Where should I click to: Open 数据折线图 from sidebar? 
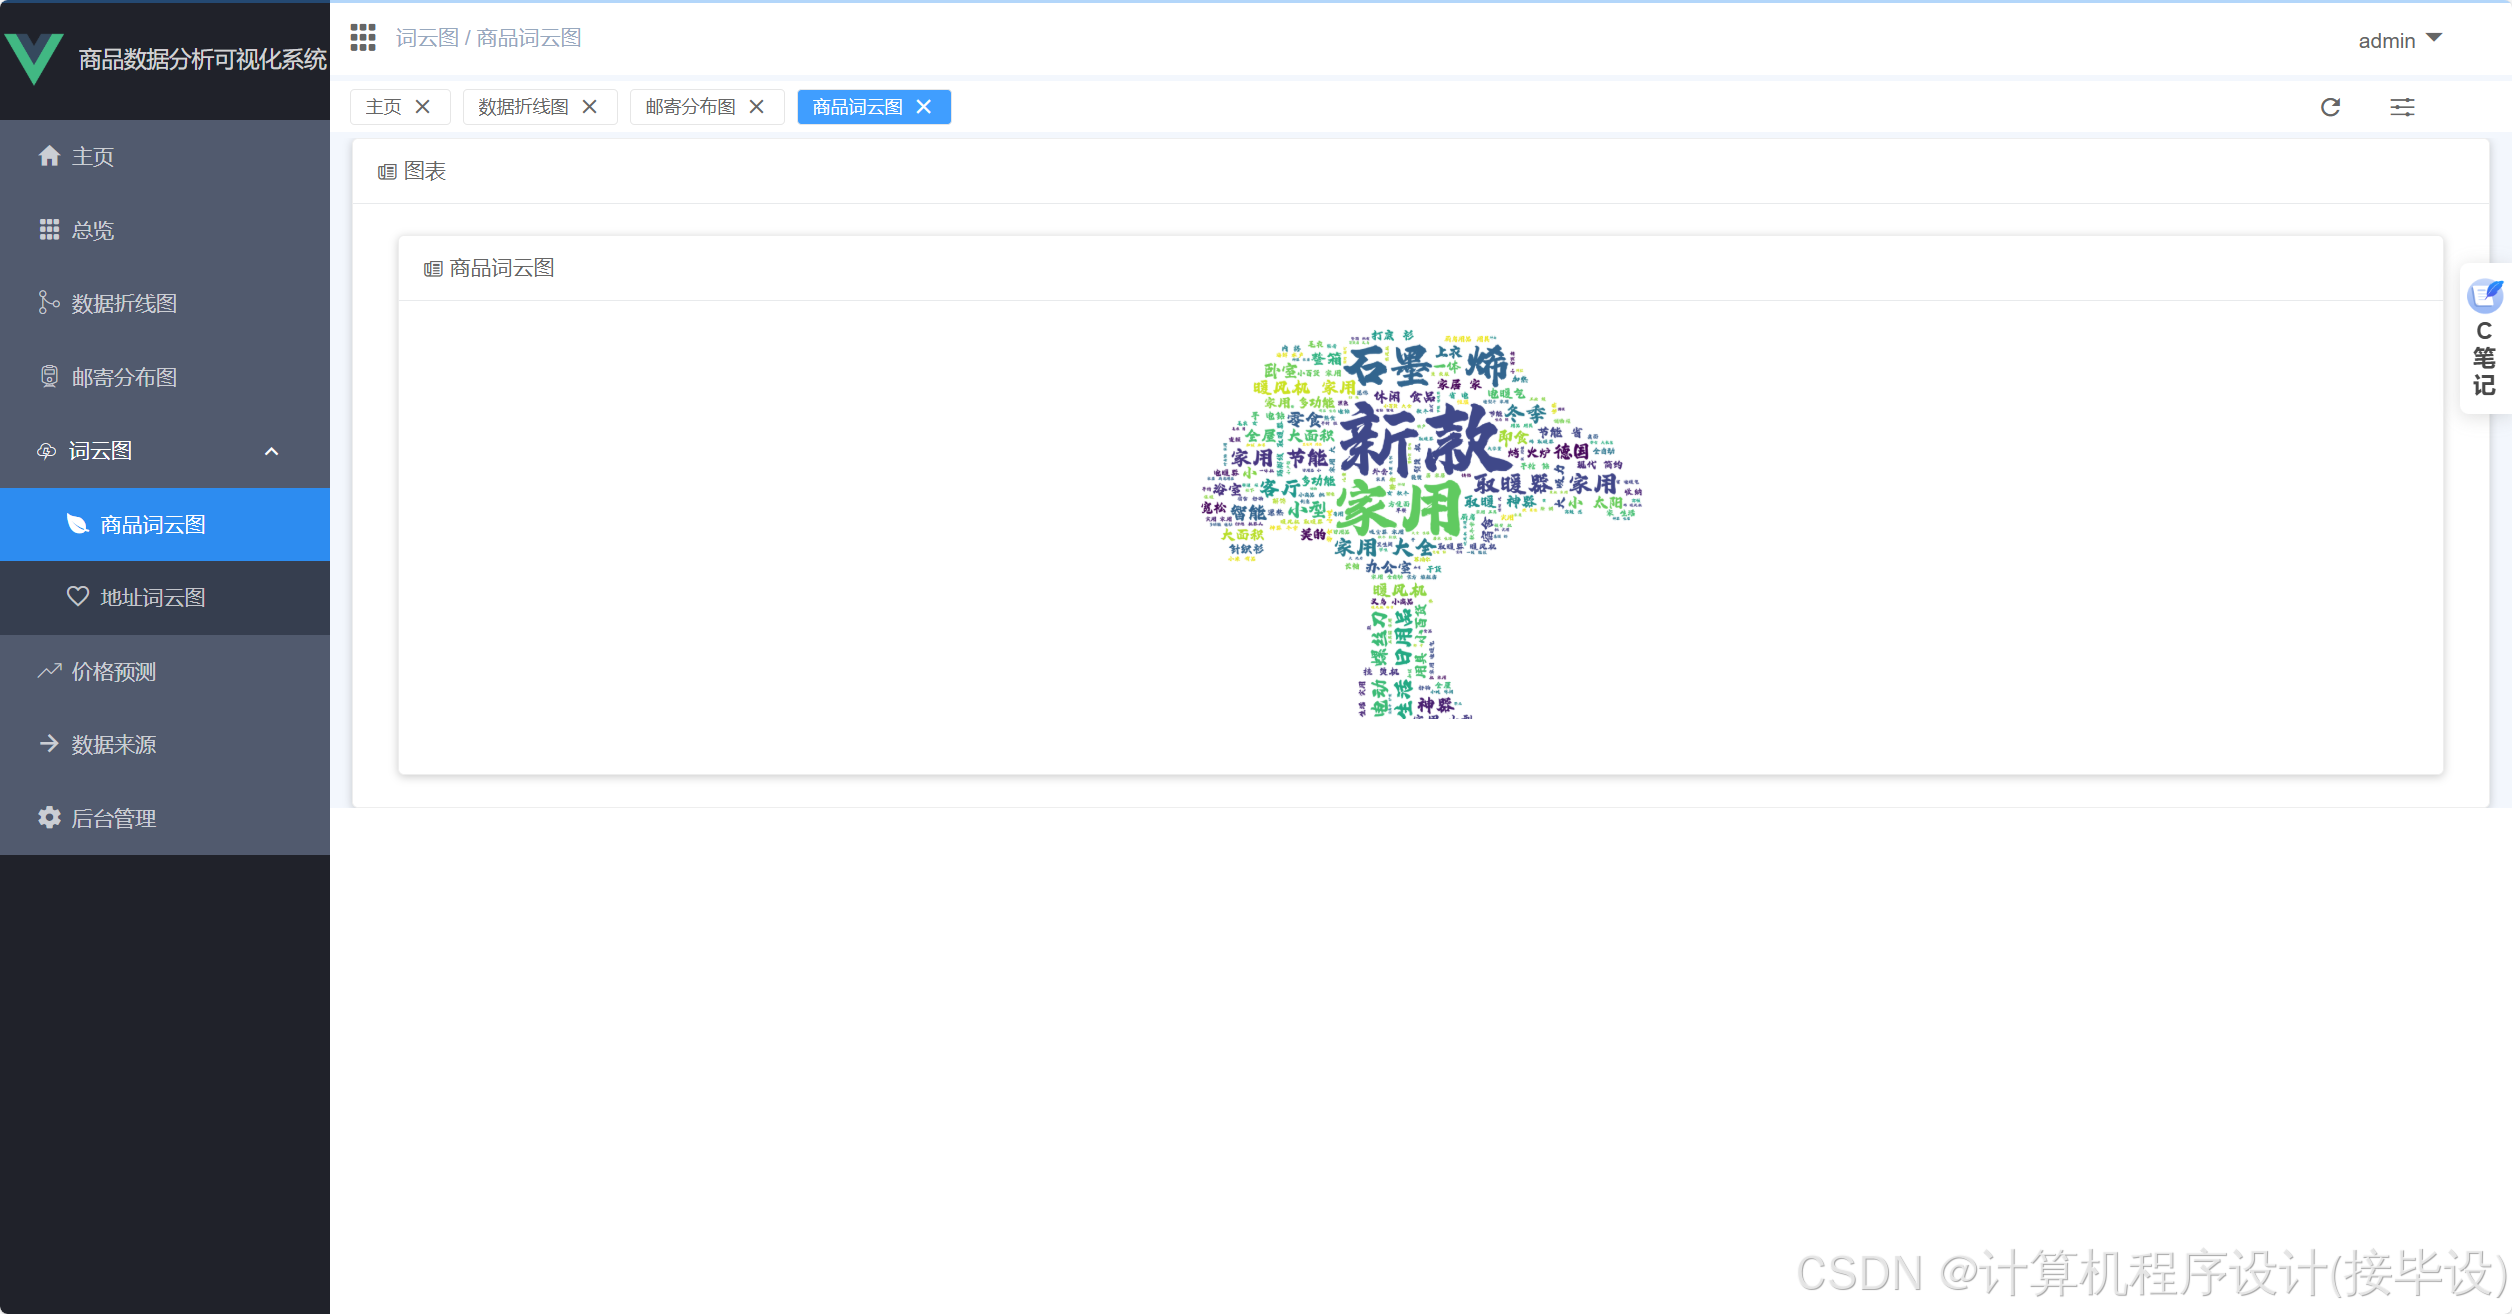click(124, 303)
